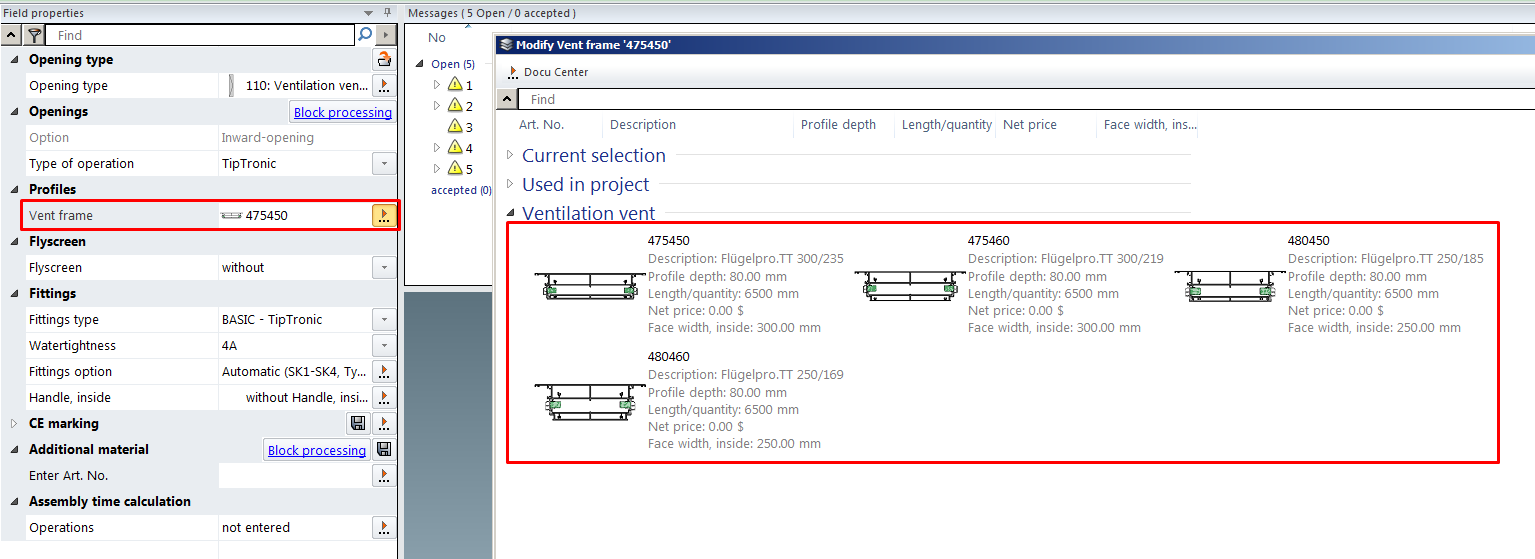Expand warning message 4 in Messages list
The image size is (1535, 559).
(x=437, y=148)
